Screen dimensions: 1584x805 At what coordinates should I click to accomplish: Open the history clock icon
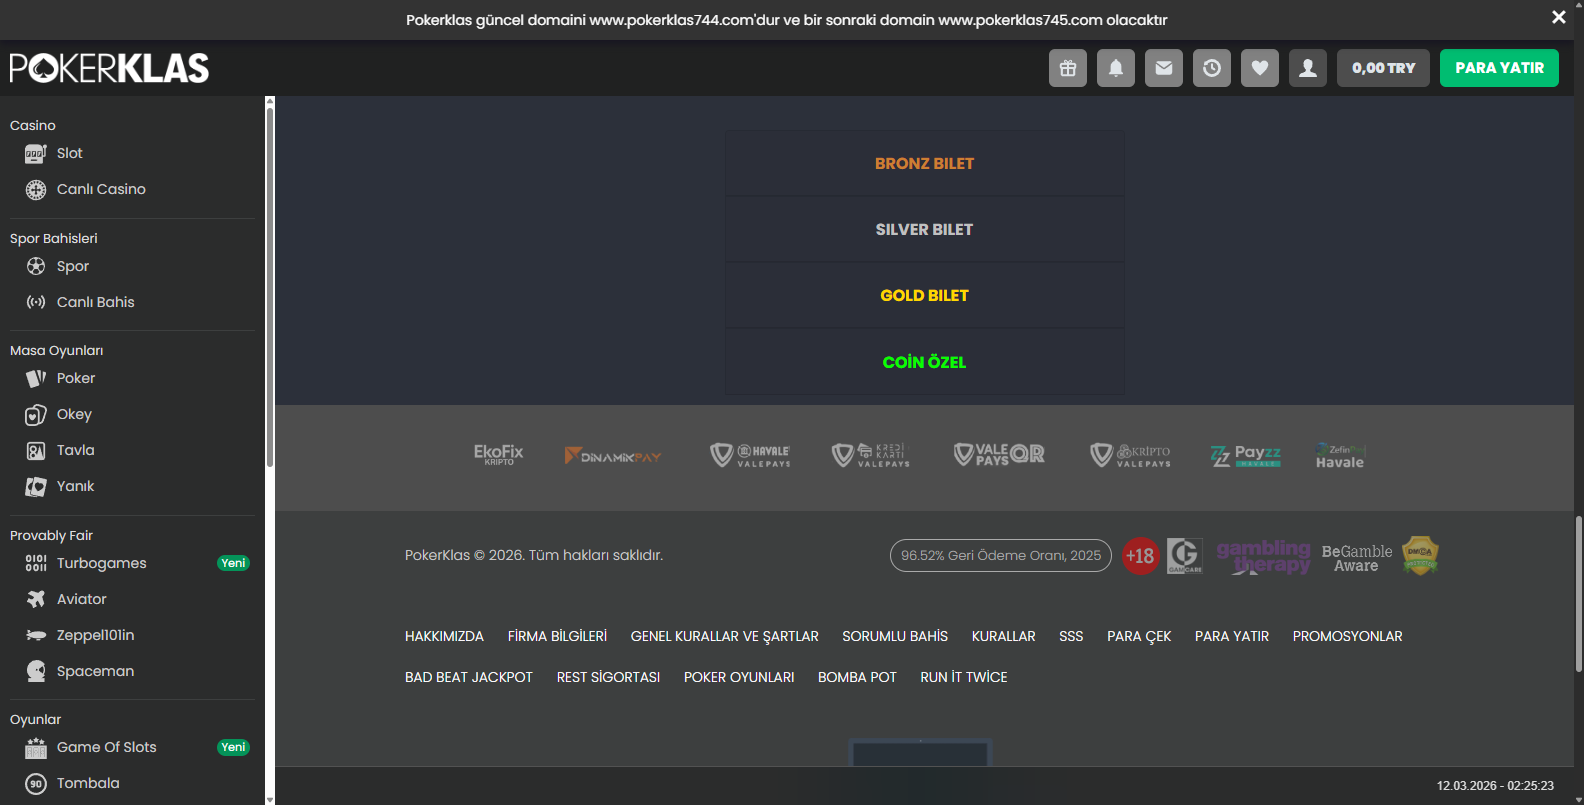[1212, 68]
